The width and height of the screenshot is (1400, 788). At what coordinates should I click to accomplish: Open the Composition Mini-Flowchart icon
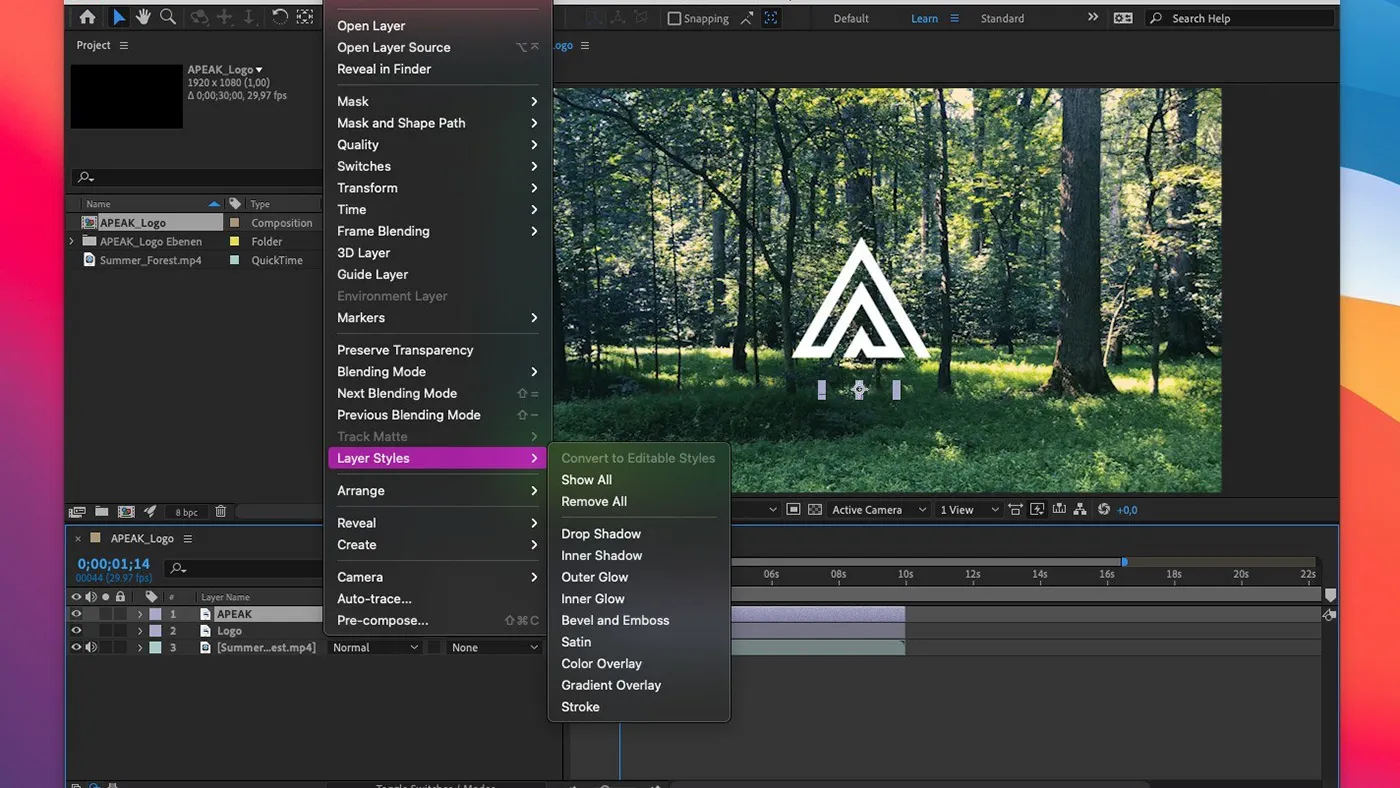(x=1079, y=509)
